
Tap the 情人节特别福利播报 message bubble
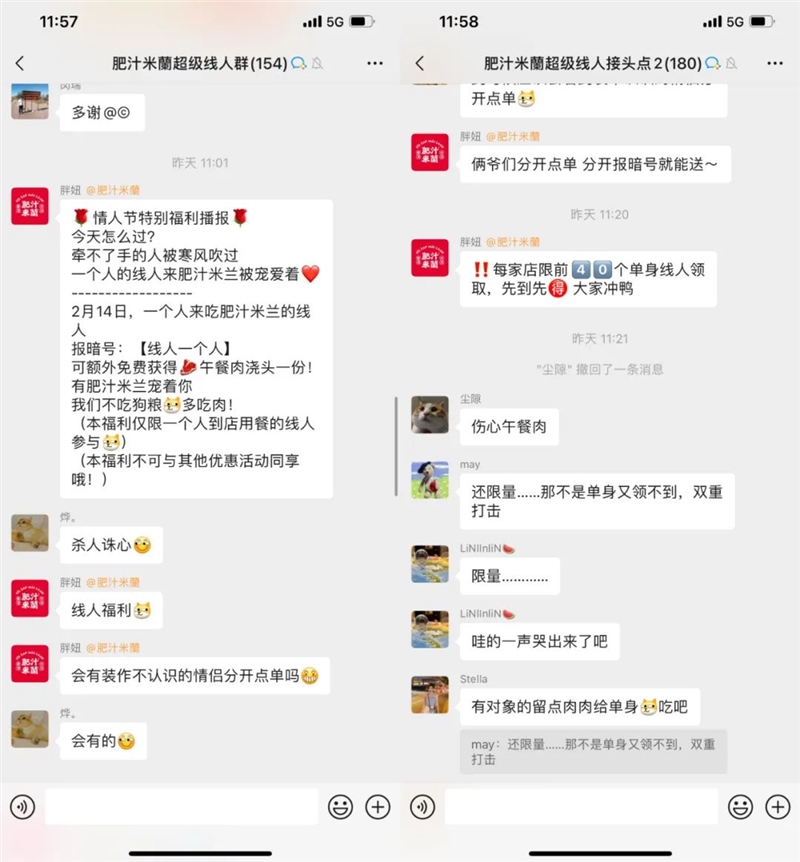196,349
